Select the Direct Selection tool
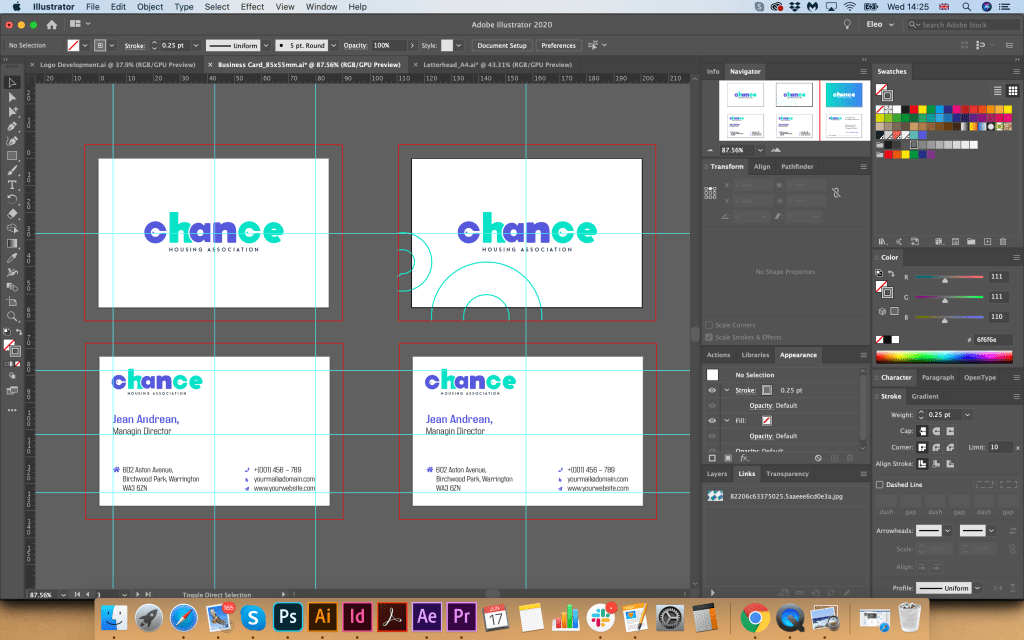 [12, 97]
